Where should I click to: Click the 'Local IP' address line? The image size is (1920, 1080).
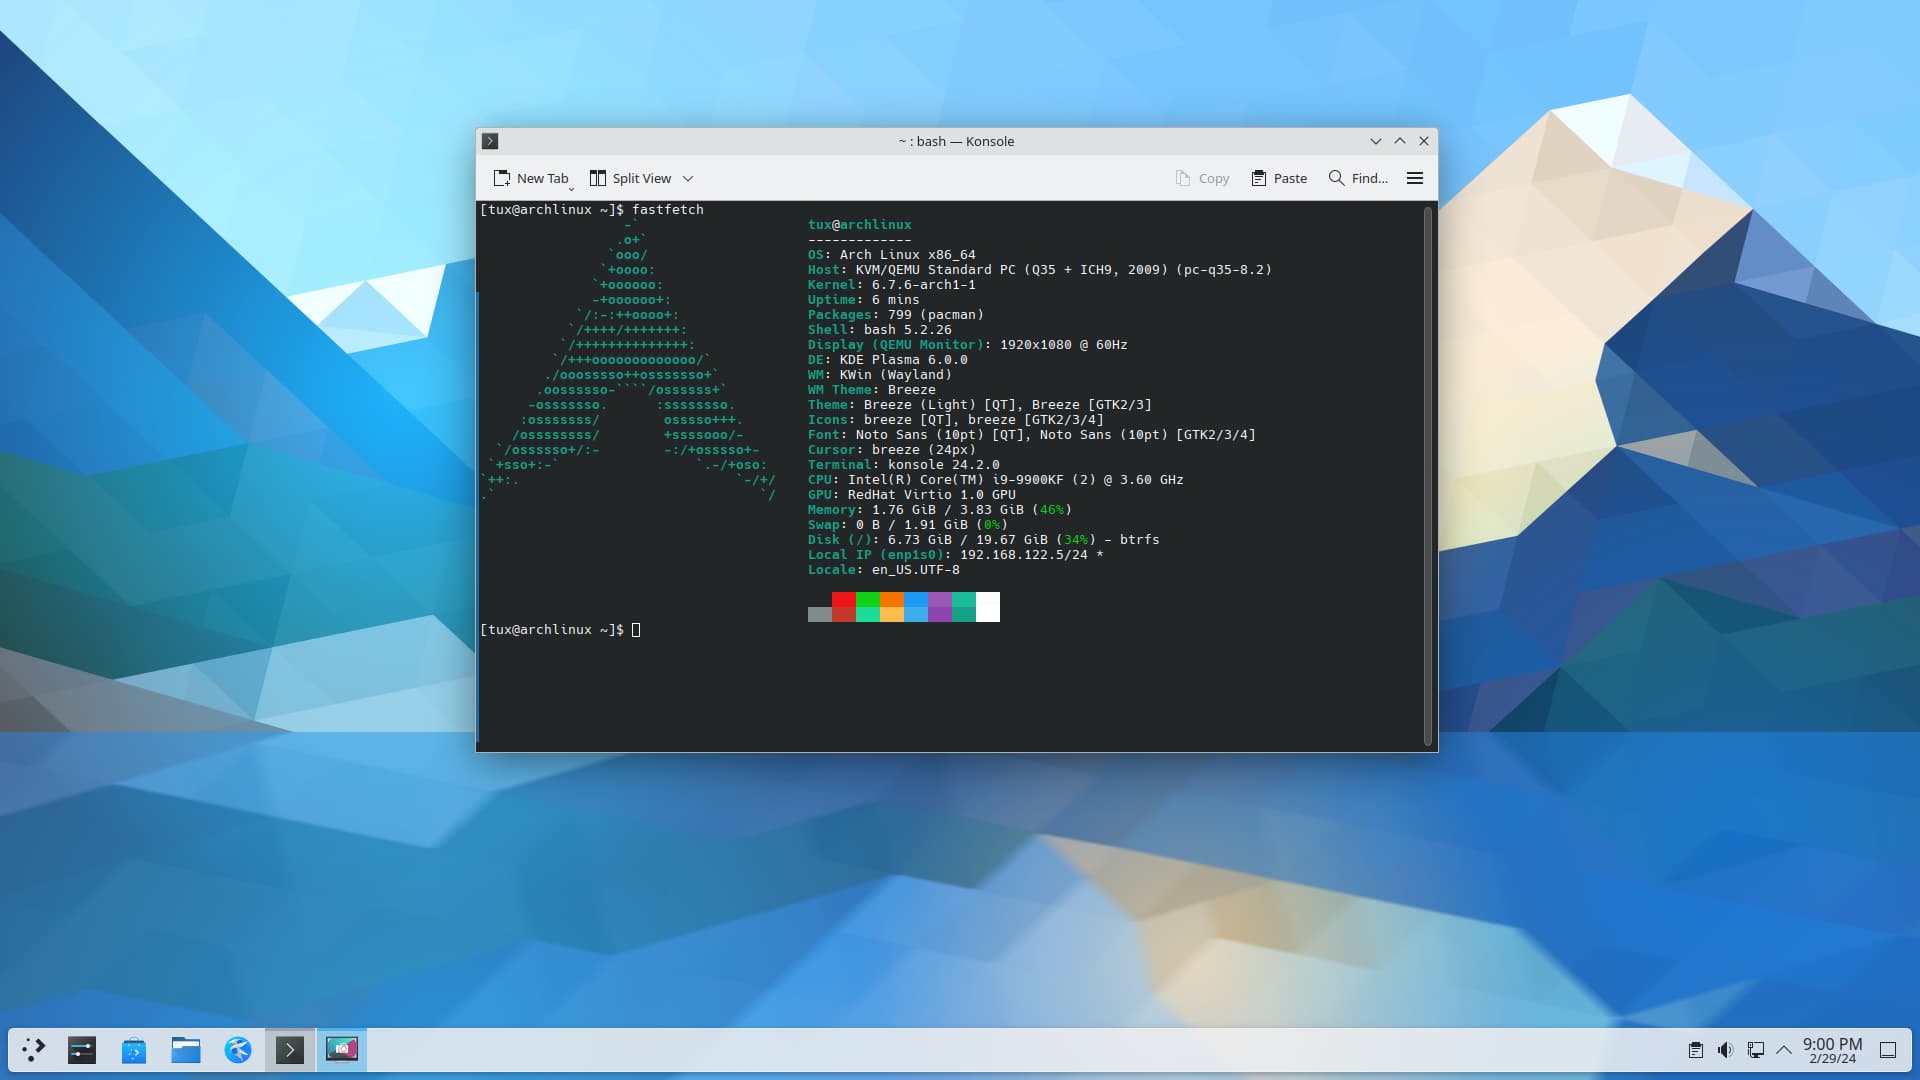click(x=956, y=555)
